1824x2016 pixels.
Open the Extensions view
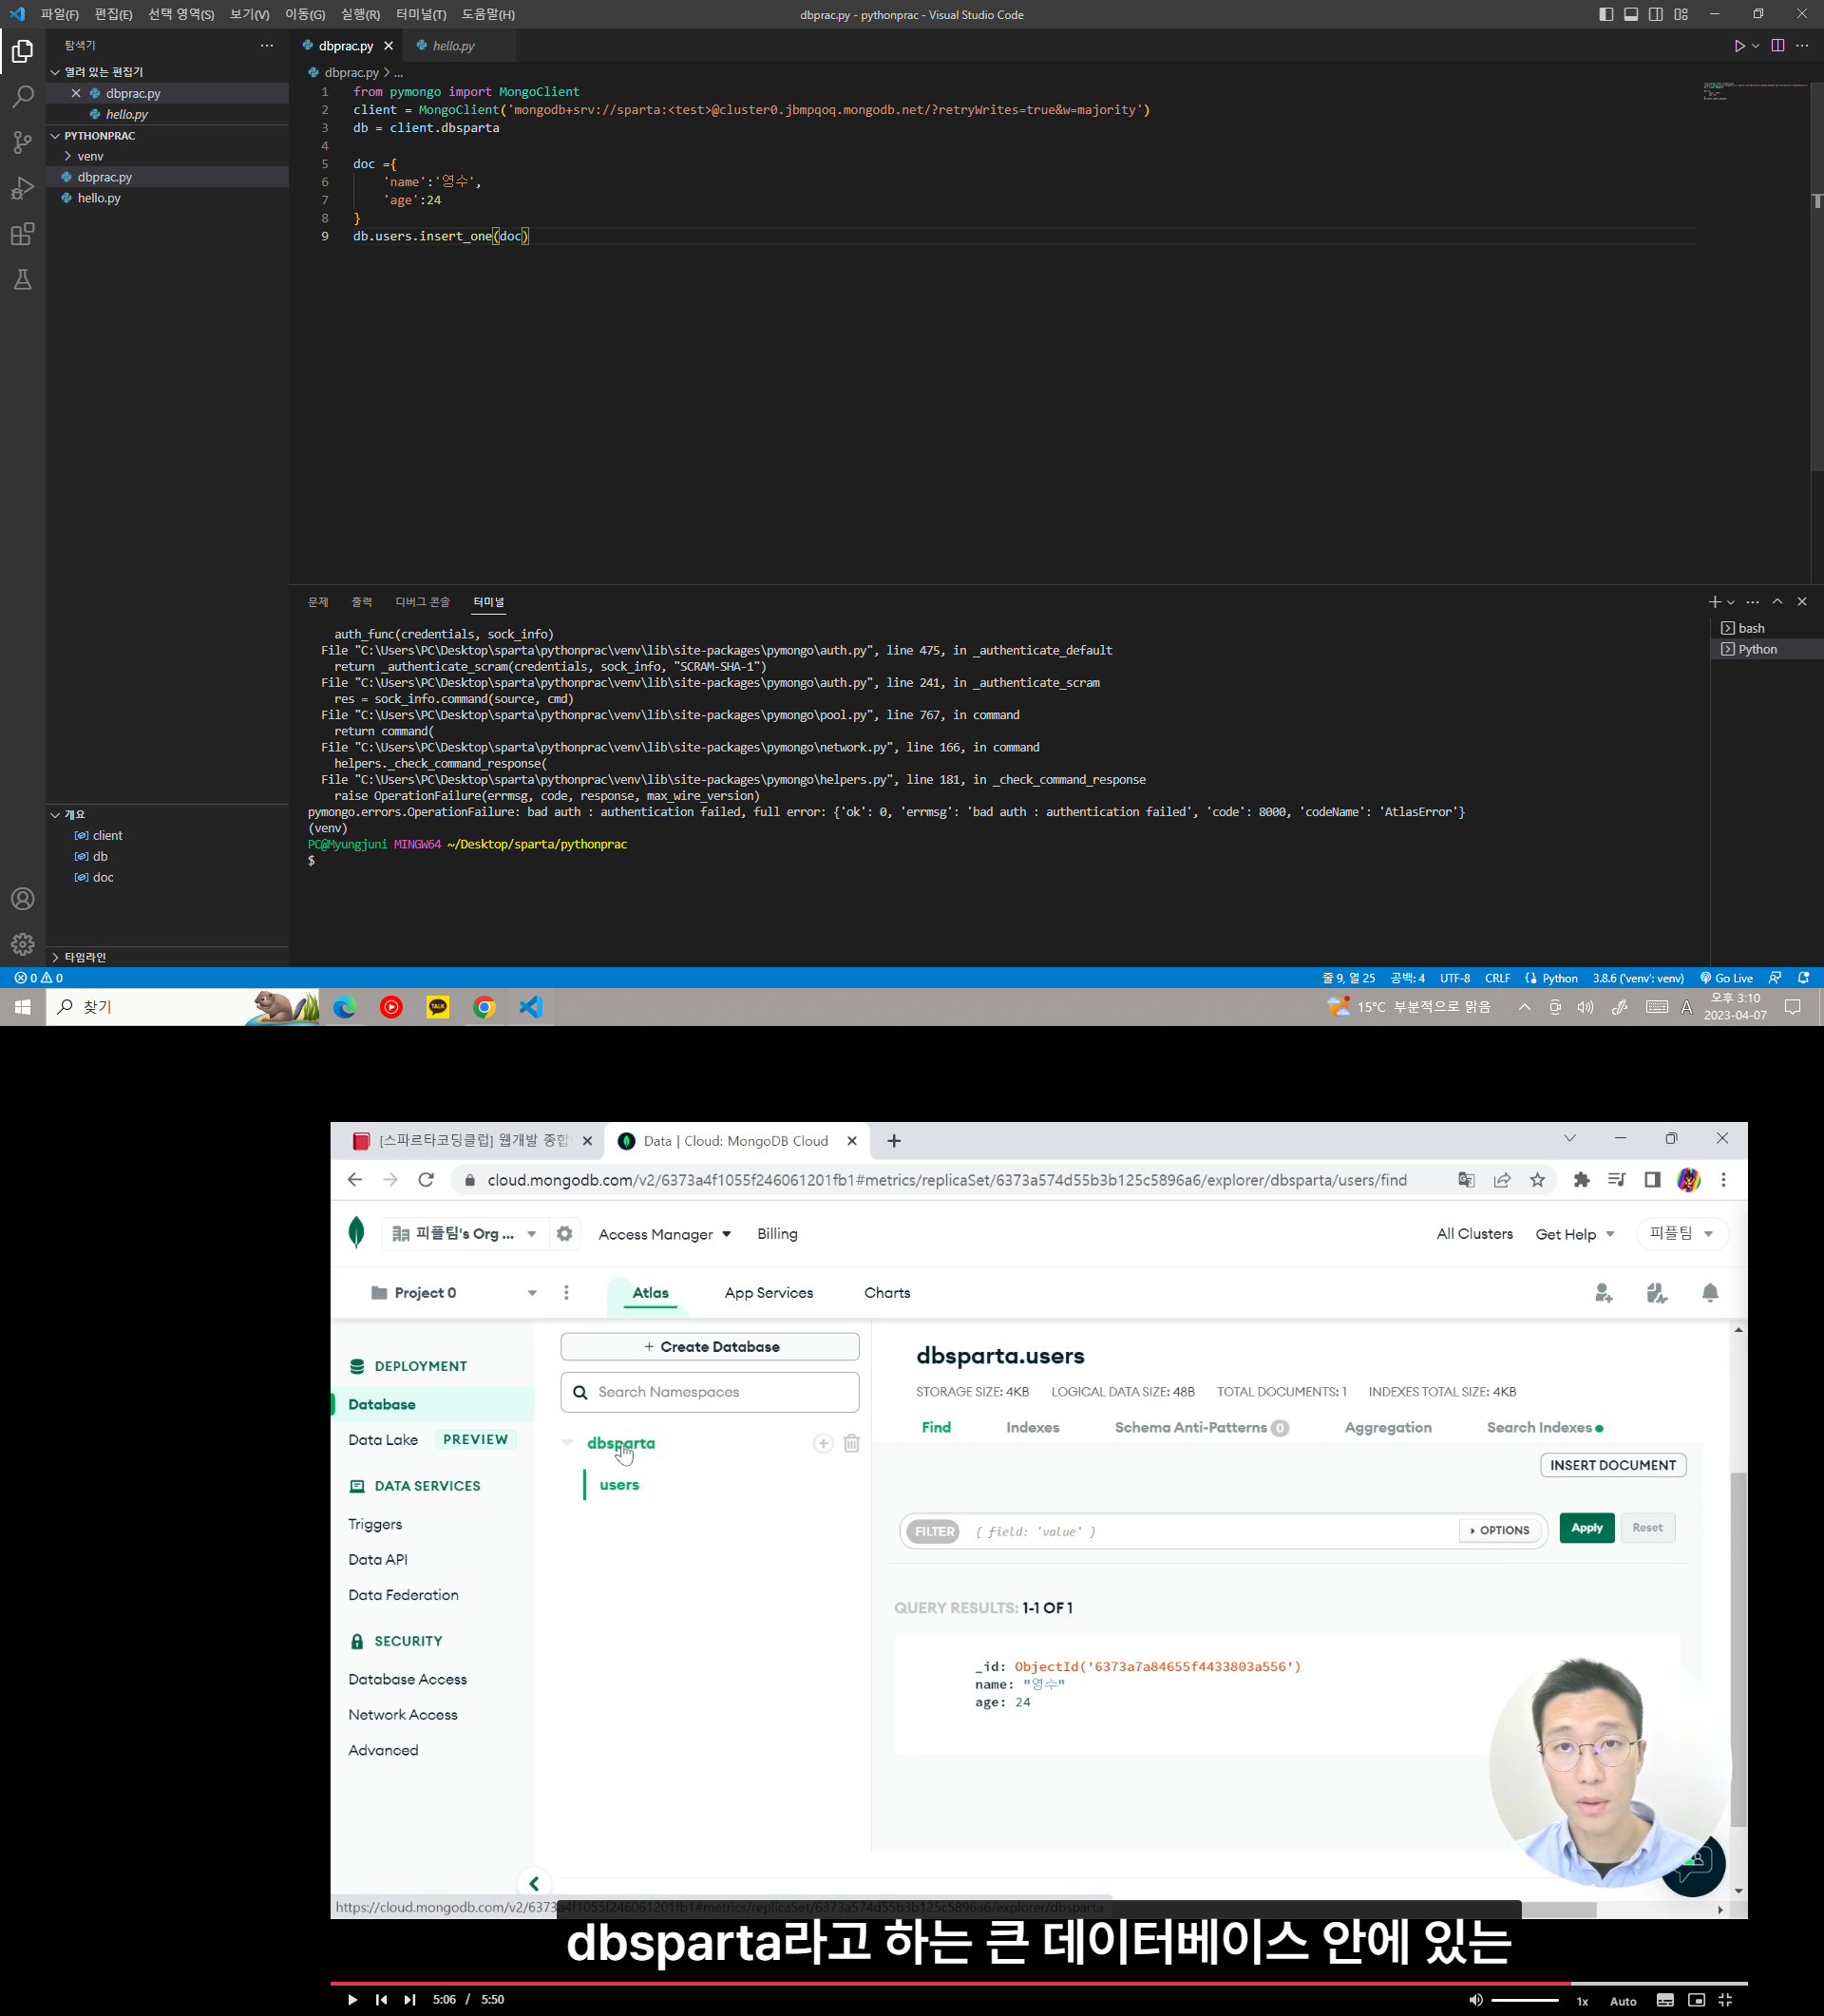(22, 235)
